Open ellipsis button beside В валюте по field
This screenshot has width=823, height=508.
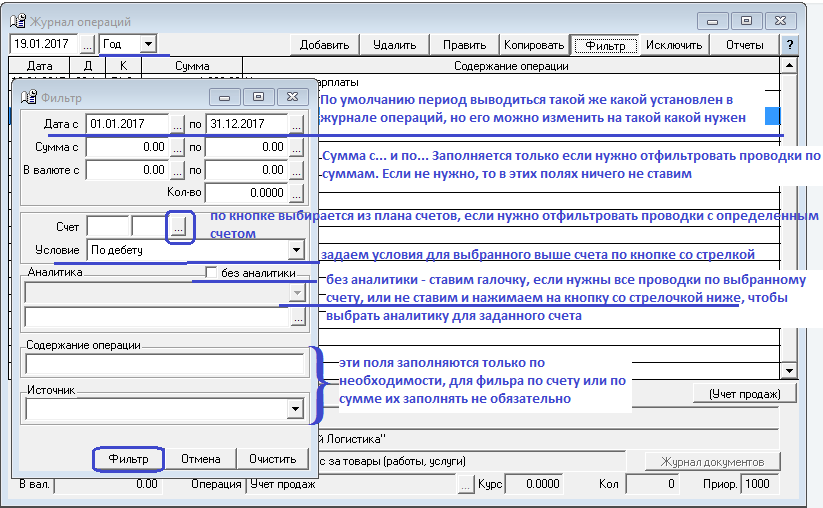pos(297,171)
